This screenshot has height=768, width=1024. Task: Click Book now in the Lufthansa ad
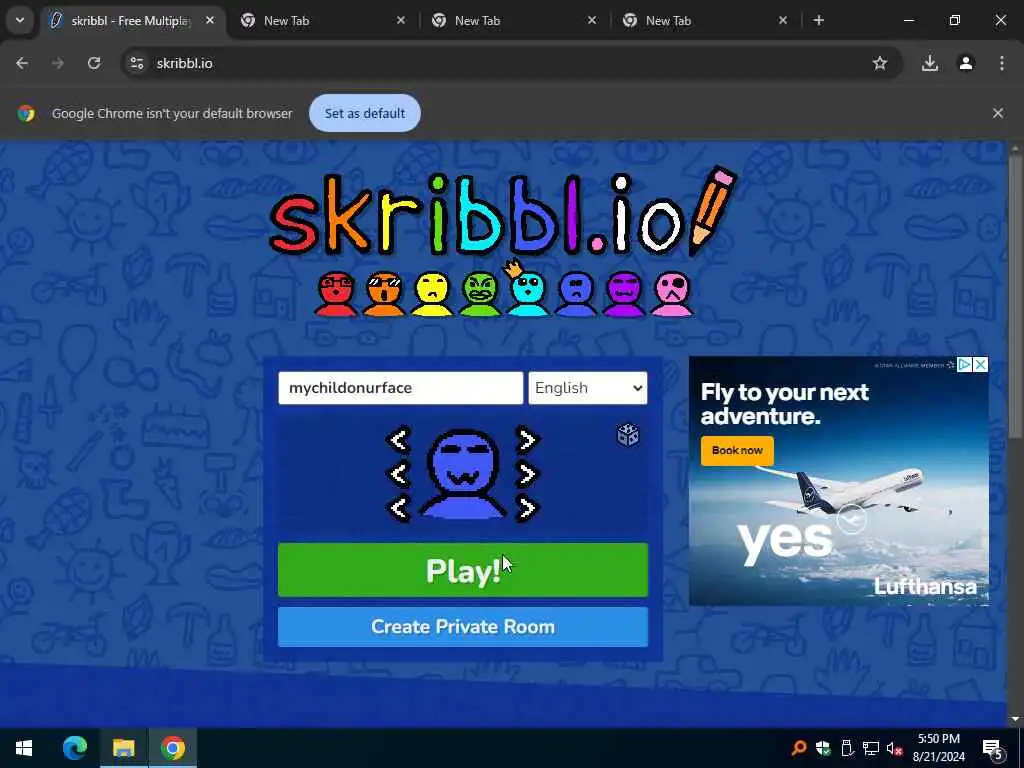pos(737,451)
